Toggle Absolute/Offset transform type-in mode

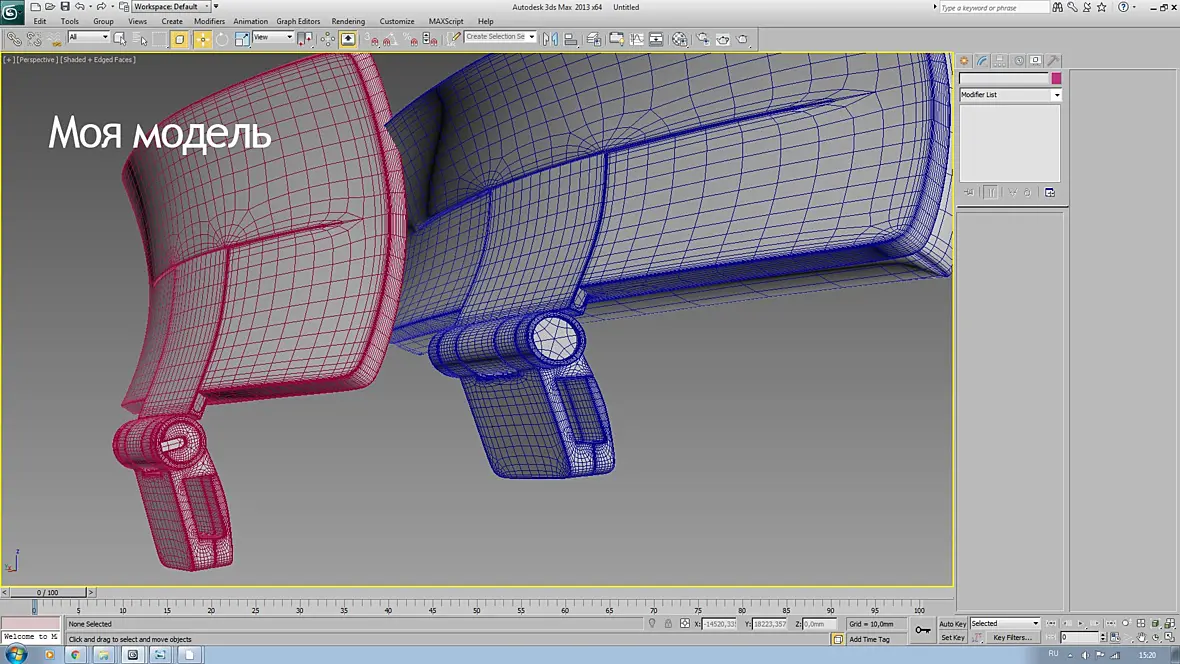tap(685, 623)
